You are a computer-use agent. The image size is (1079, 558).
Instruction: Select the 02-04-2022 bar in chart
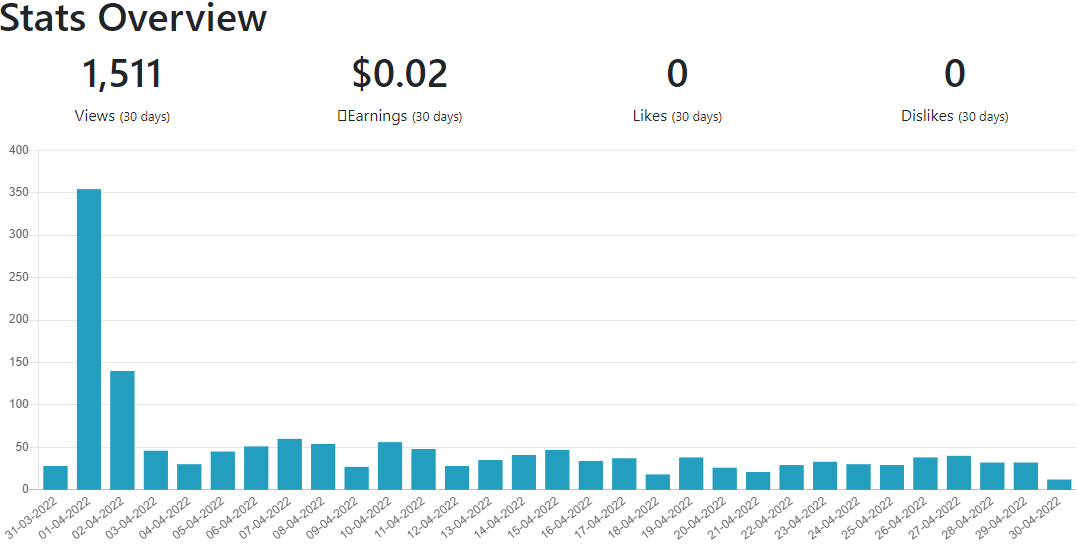(x=122, y=430)
